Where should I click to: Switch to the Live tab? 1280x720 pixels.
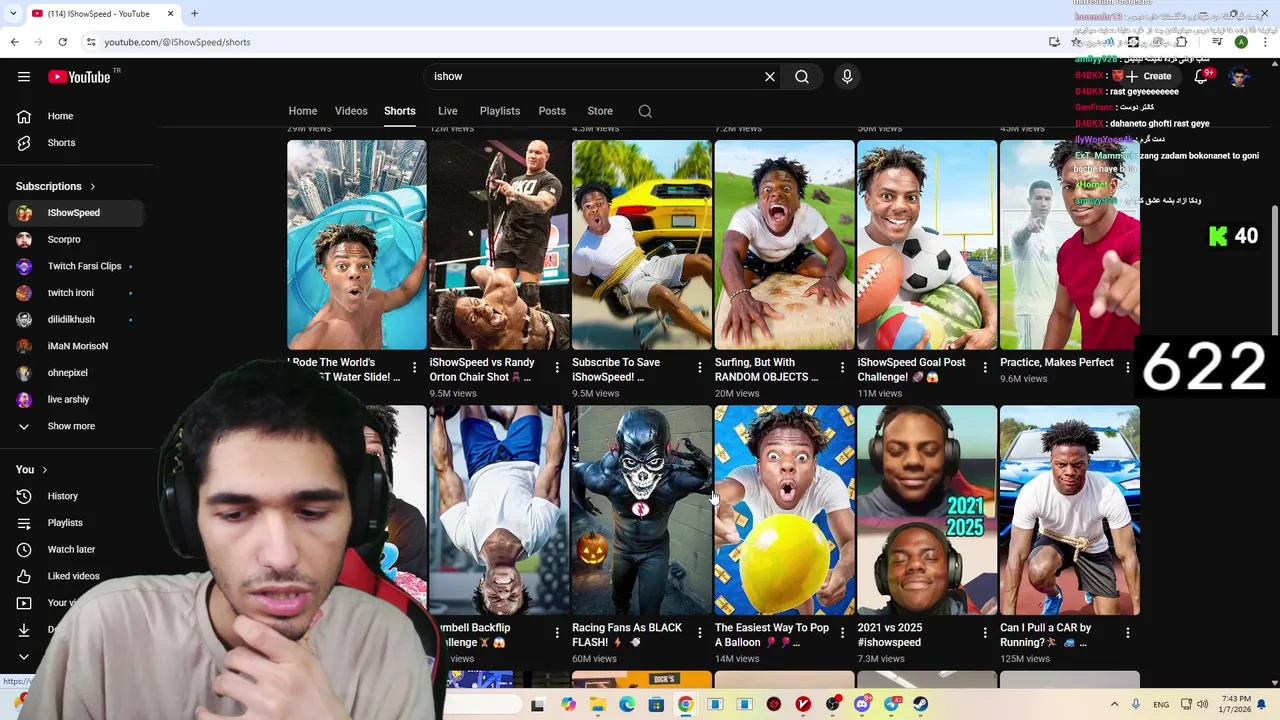448,111
